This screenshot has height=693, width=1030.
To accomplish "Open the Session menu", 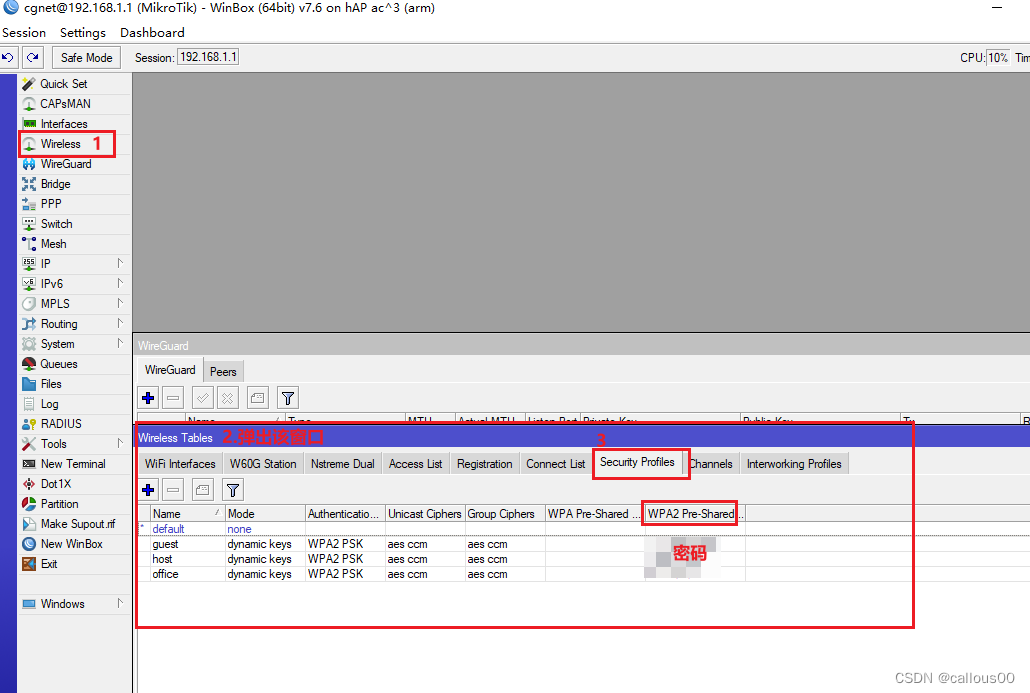I will click(24, 32).
